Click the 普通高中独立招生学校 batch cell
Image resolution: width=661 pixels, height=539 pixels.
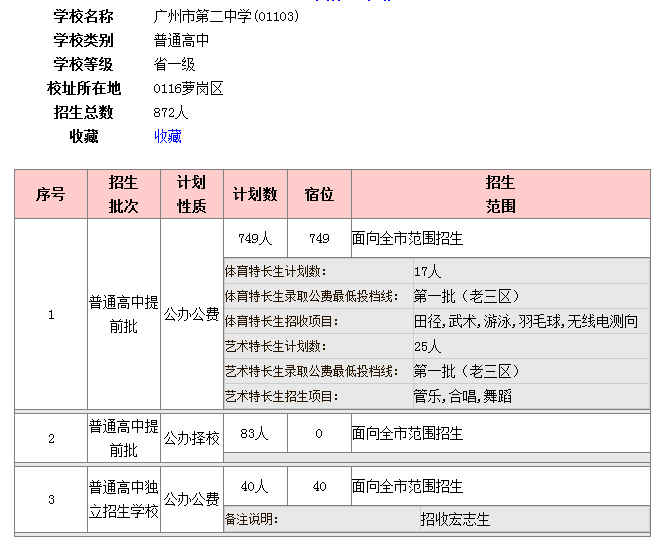click(x=124, y=499)
